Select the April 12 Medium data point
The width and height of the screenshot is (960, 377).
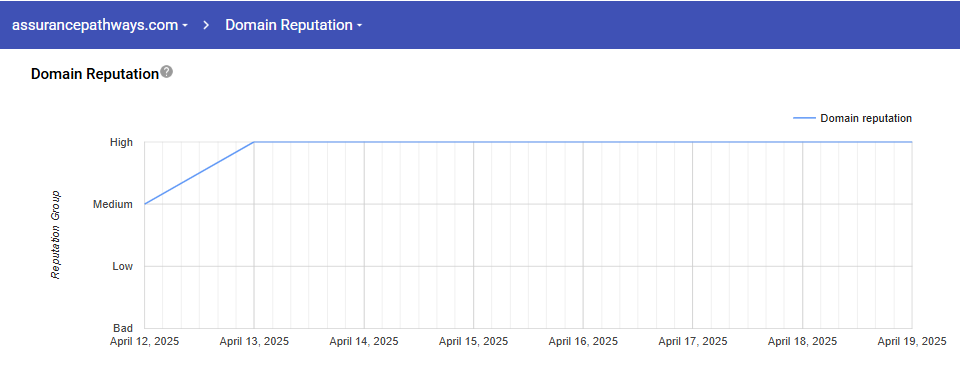[x=145, y=204]
